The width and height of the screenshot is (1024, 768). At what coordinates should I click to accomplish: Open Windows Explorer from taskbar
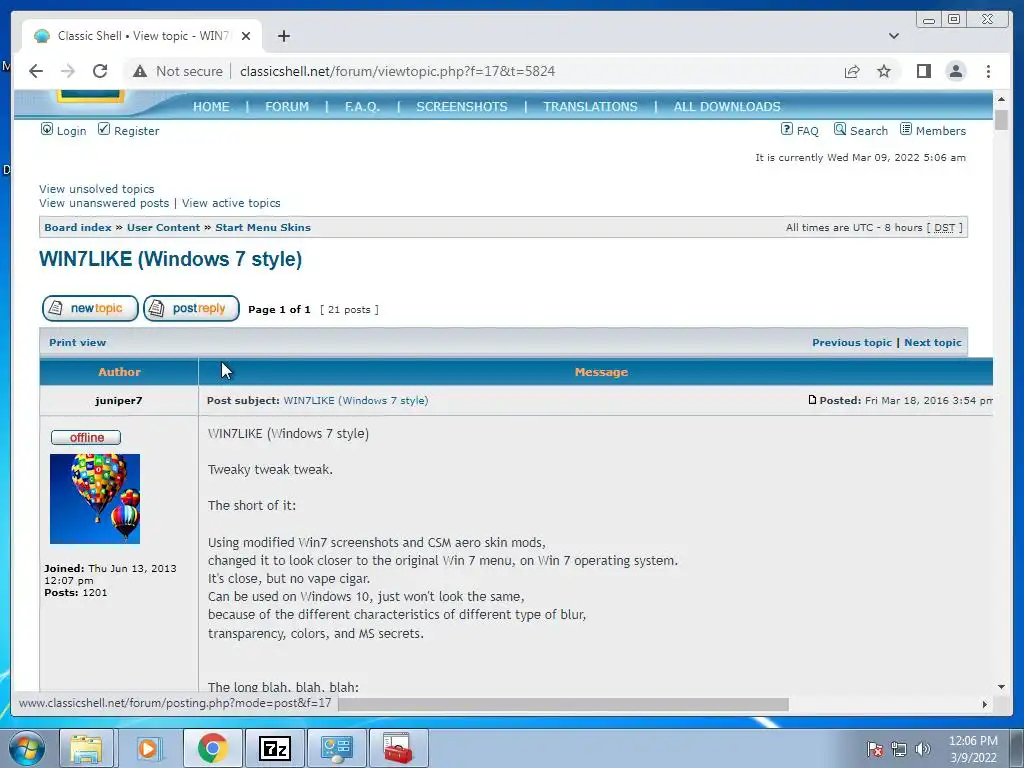coord(86,748)
